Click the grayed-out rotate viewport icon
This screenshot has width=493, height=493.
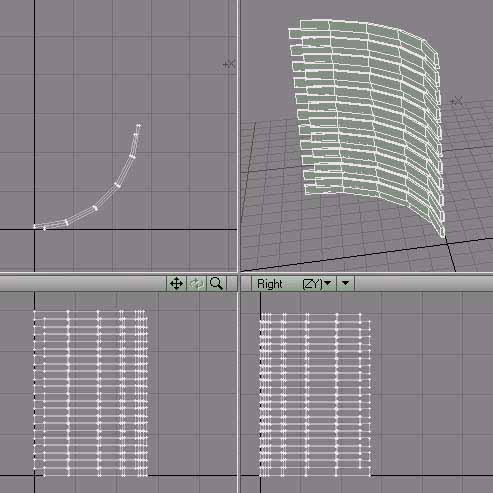point(196,284)
